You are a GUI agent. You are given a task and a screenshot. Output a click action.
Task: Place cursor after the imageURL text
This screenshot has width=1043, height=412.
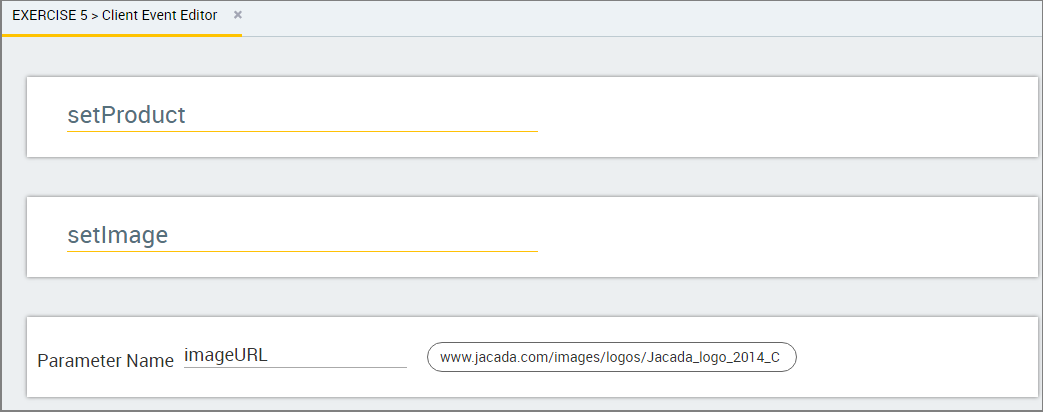tap(269, 355)
